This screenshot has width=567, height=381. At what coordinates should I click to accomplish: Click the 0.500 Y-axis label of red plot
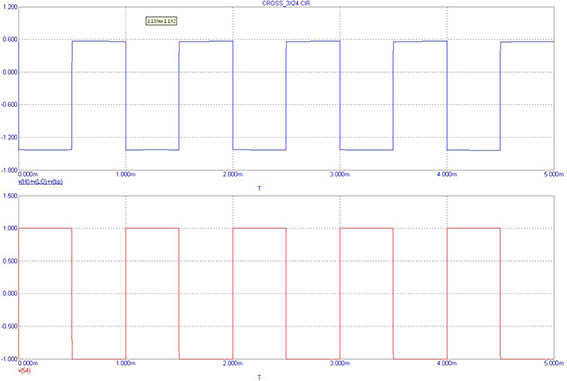(10, 261)
